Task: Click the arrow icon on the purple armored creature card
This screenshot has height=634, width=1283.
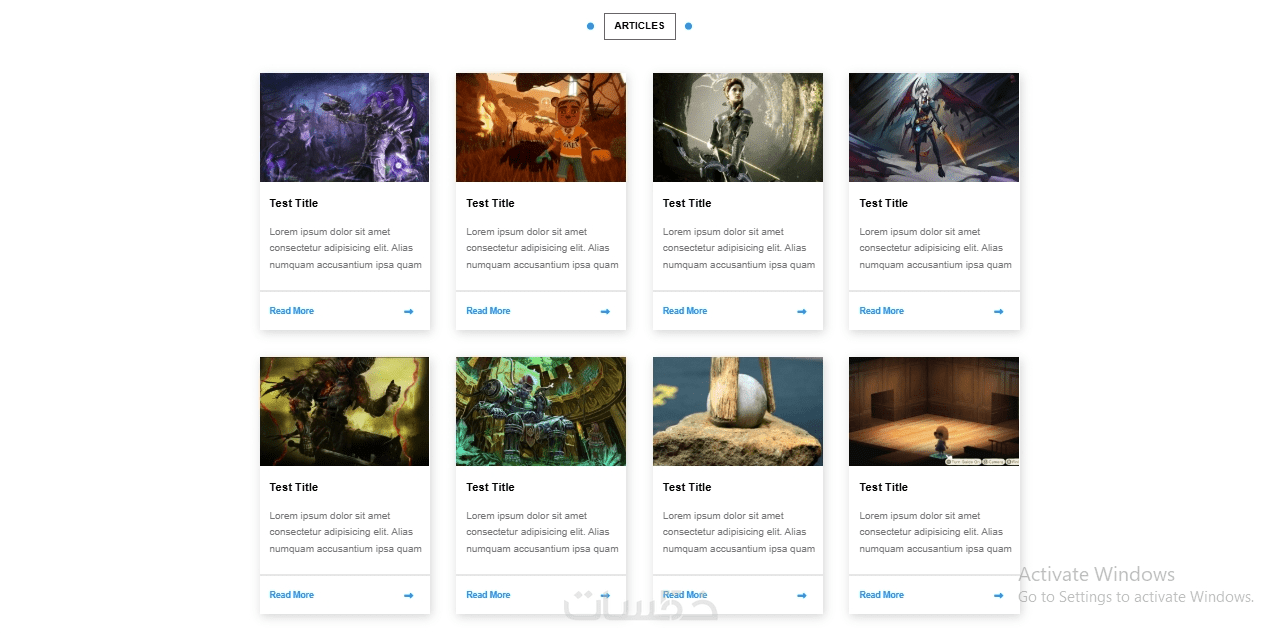Action: click(x=408, y=311)
